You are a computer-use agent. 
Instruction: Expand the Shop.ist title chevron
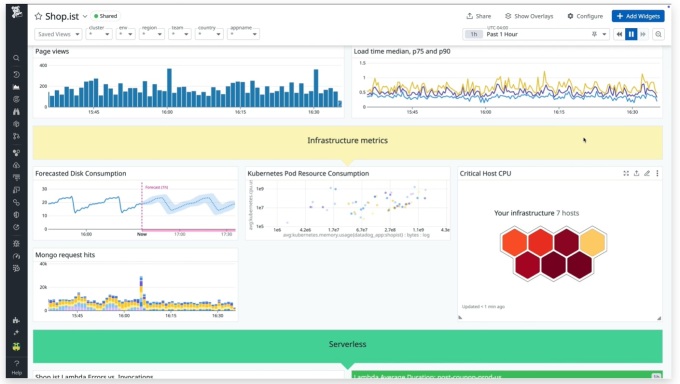tap(85, 16)
